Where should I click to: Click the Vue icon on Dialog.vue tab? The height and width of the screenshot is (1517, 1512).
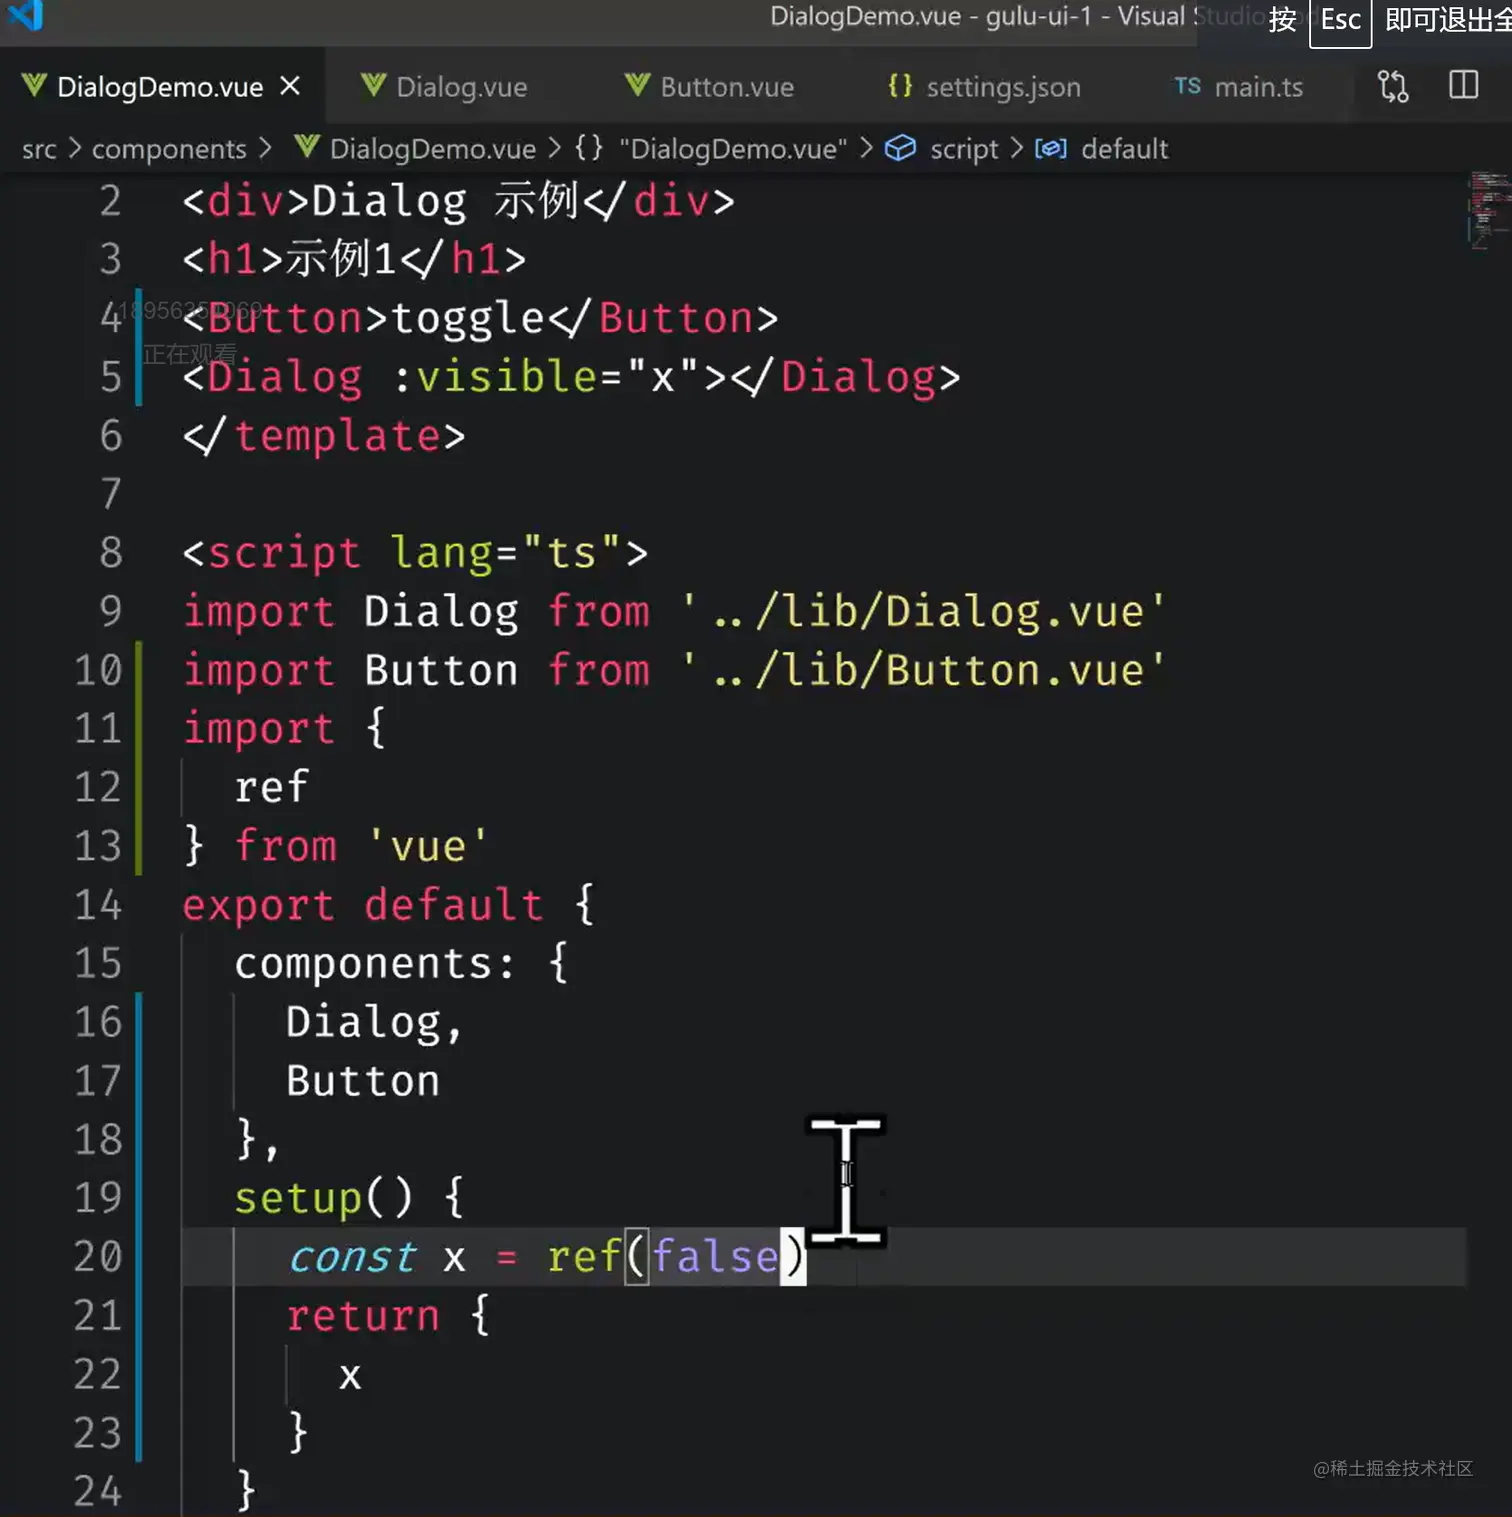(x=373, y=86)
